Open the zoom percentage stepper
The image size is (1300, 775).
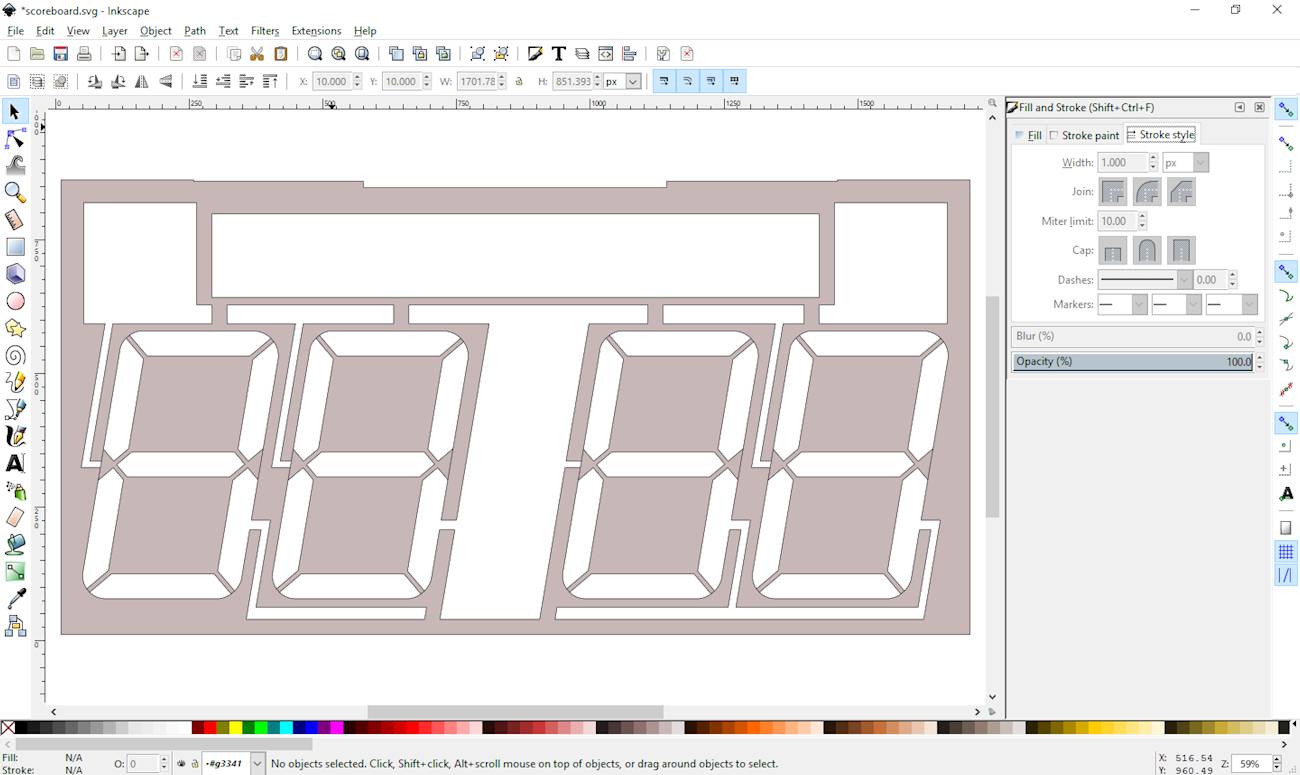click(1276, 764)
